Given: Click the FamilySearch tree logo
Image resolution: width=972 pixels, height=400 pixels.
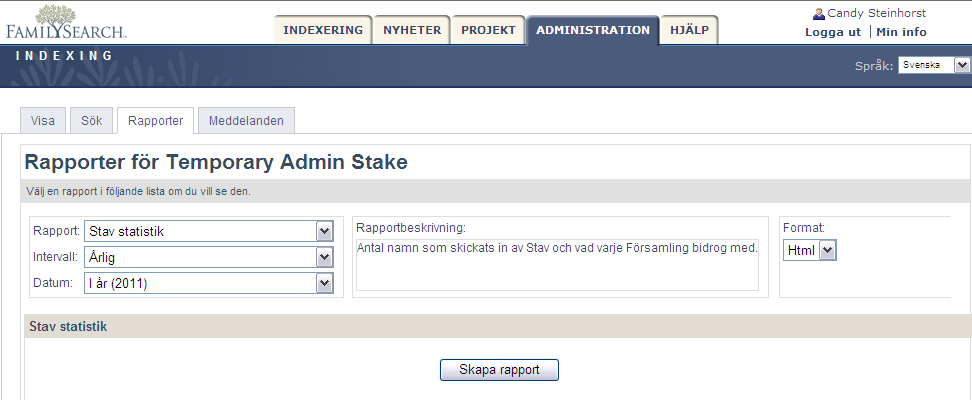Looking at the screenshot, I should [66, 23].
